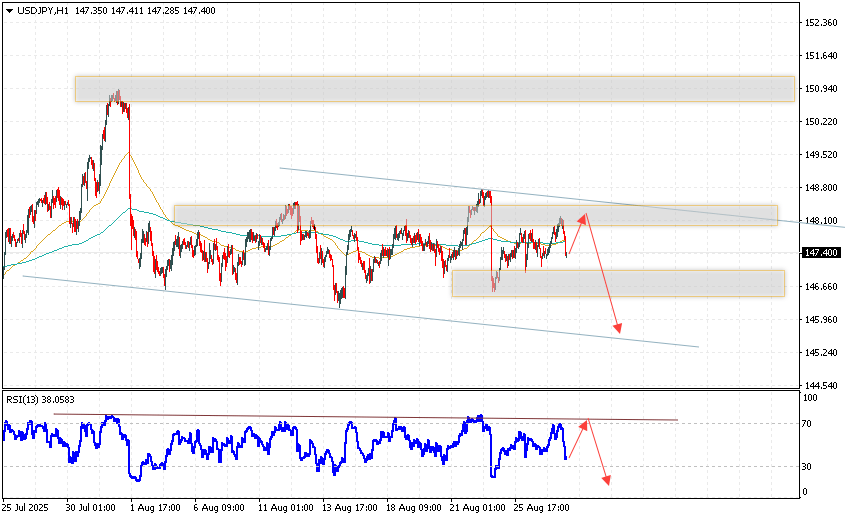Click the 145.240 price axis label

pos(821,352)
